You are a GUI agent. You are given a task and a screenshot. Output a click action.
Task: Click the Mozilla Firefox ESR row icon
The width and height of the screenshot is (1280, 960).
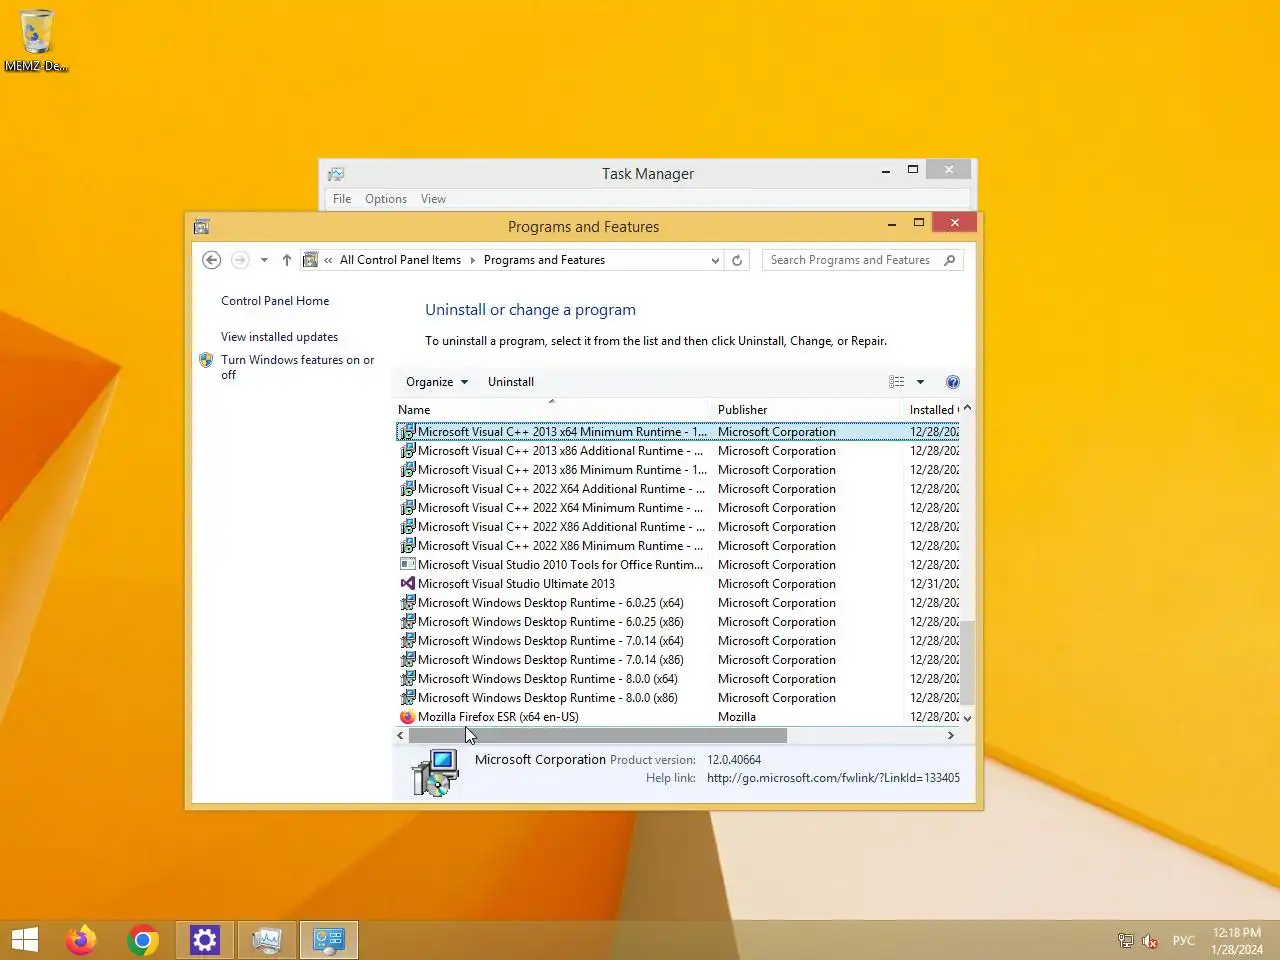[407, 717]
